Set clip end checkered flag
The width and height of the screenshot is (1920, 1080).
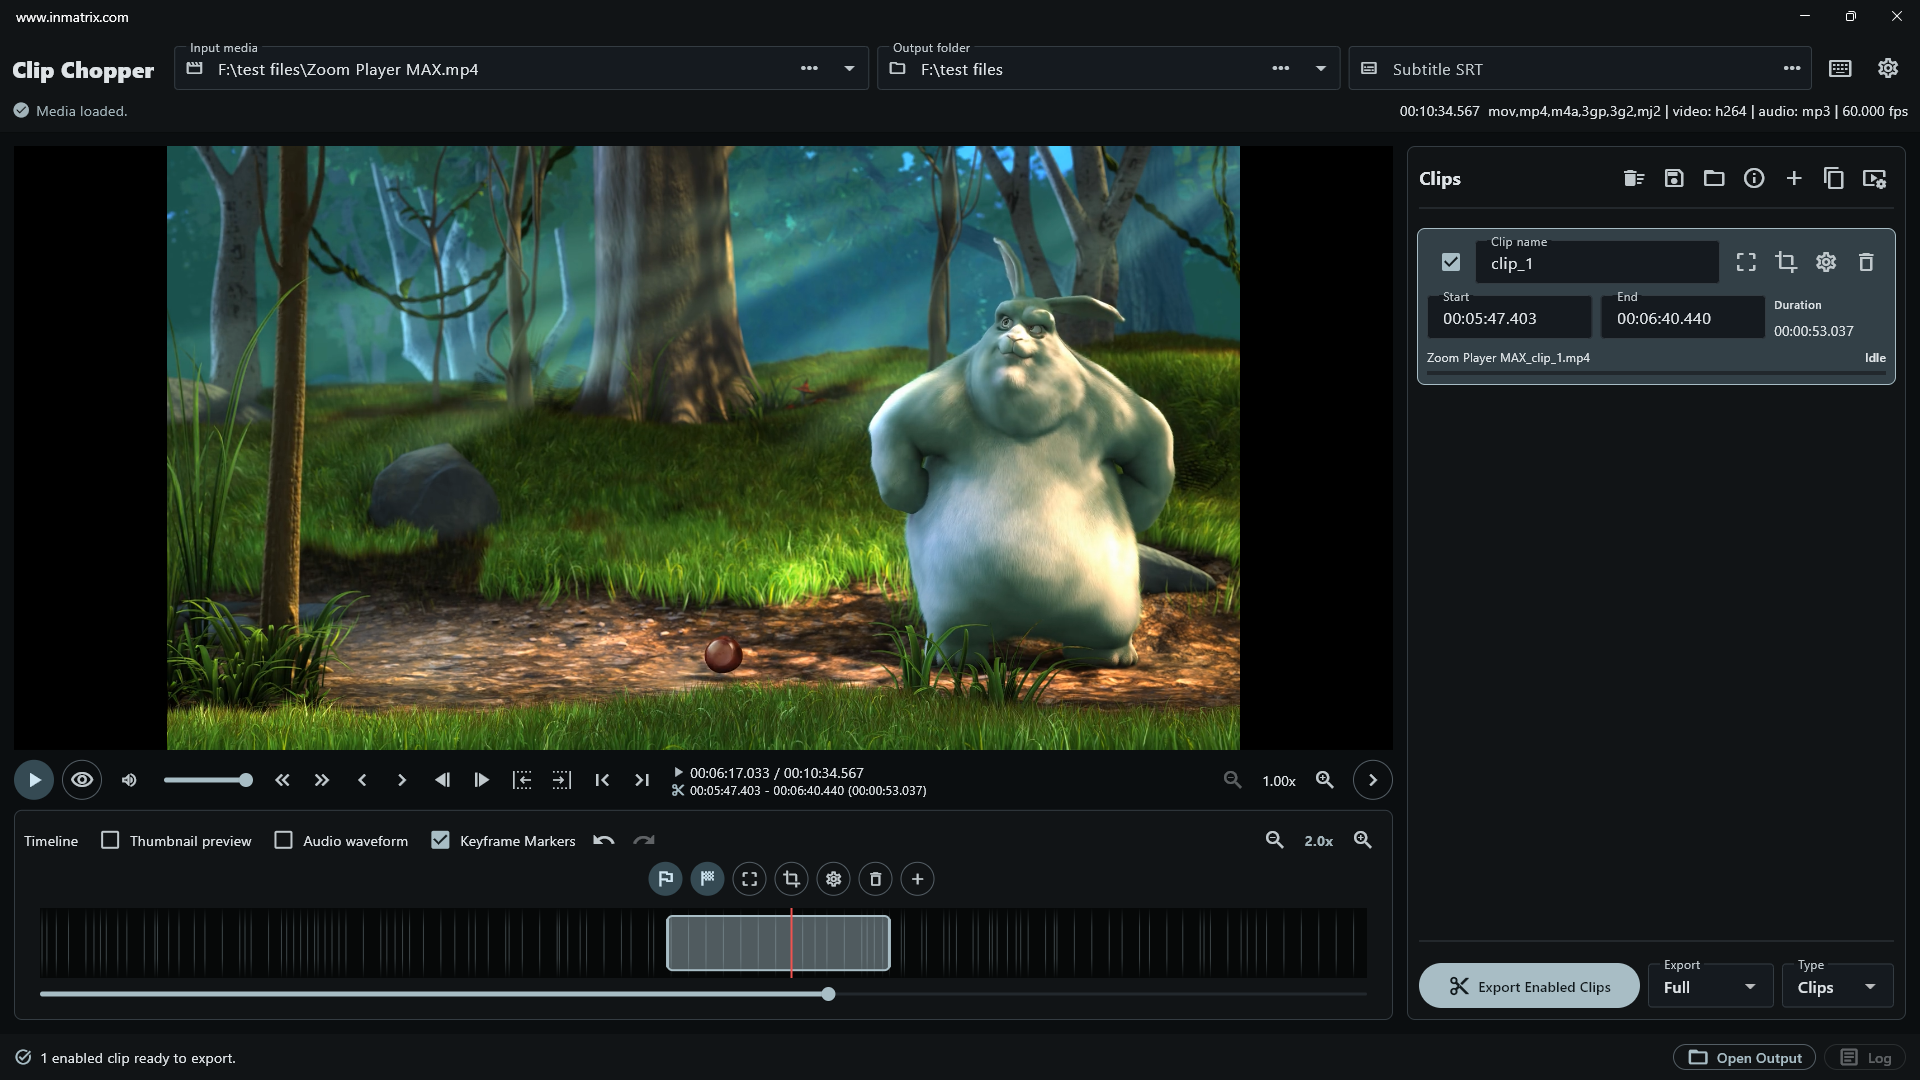click(708, 879)
